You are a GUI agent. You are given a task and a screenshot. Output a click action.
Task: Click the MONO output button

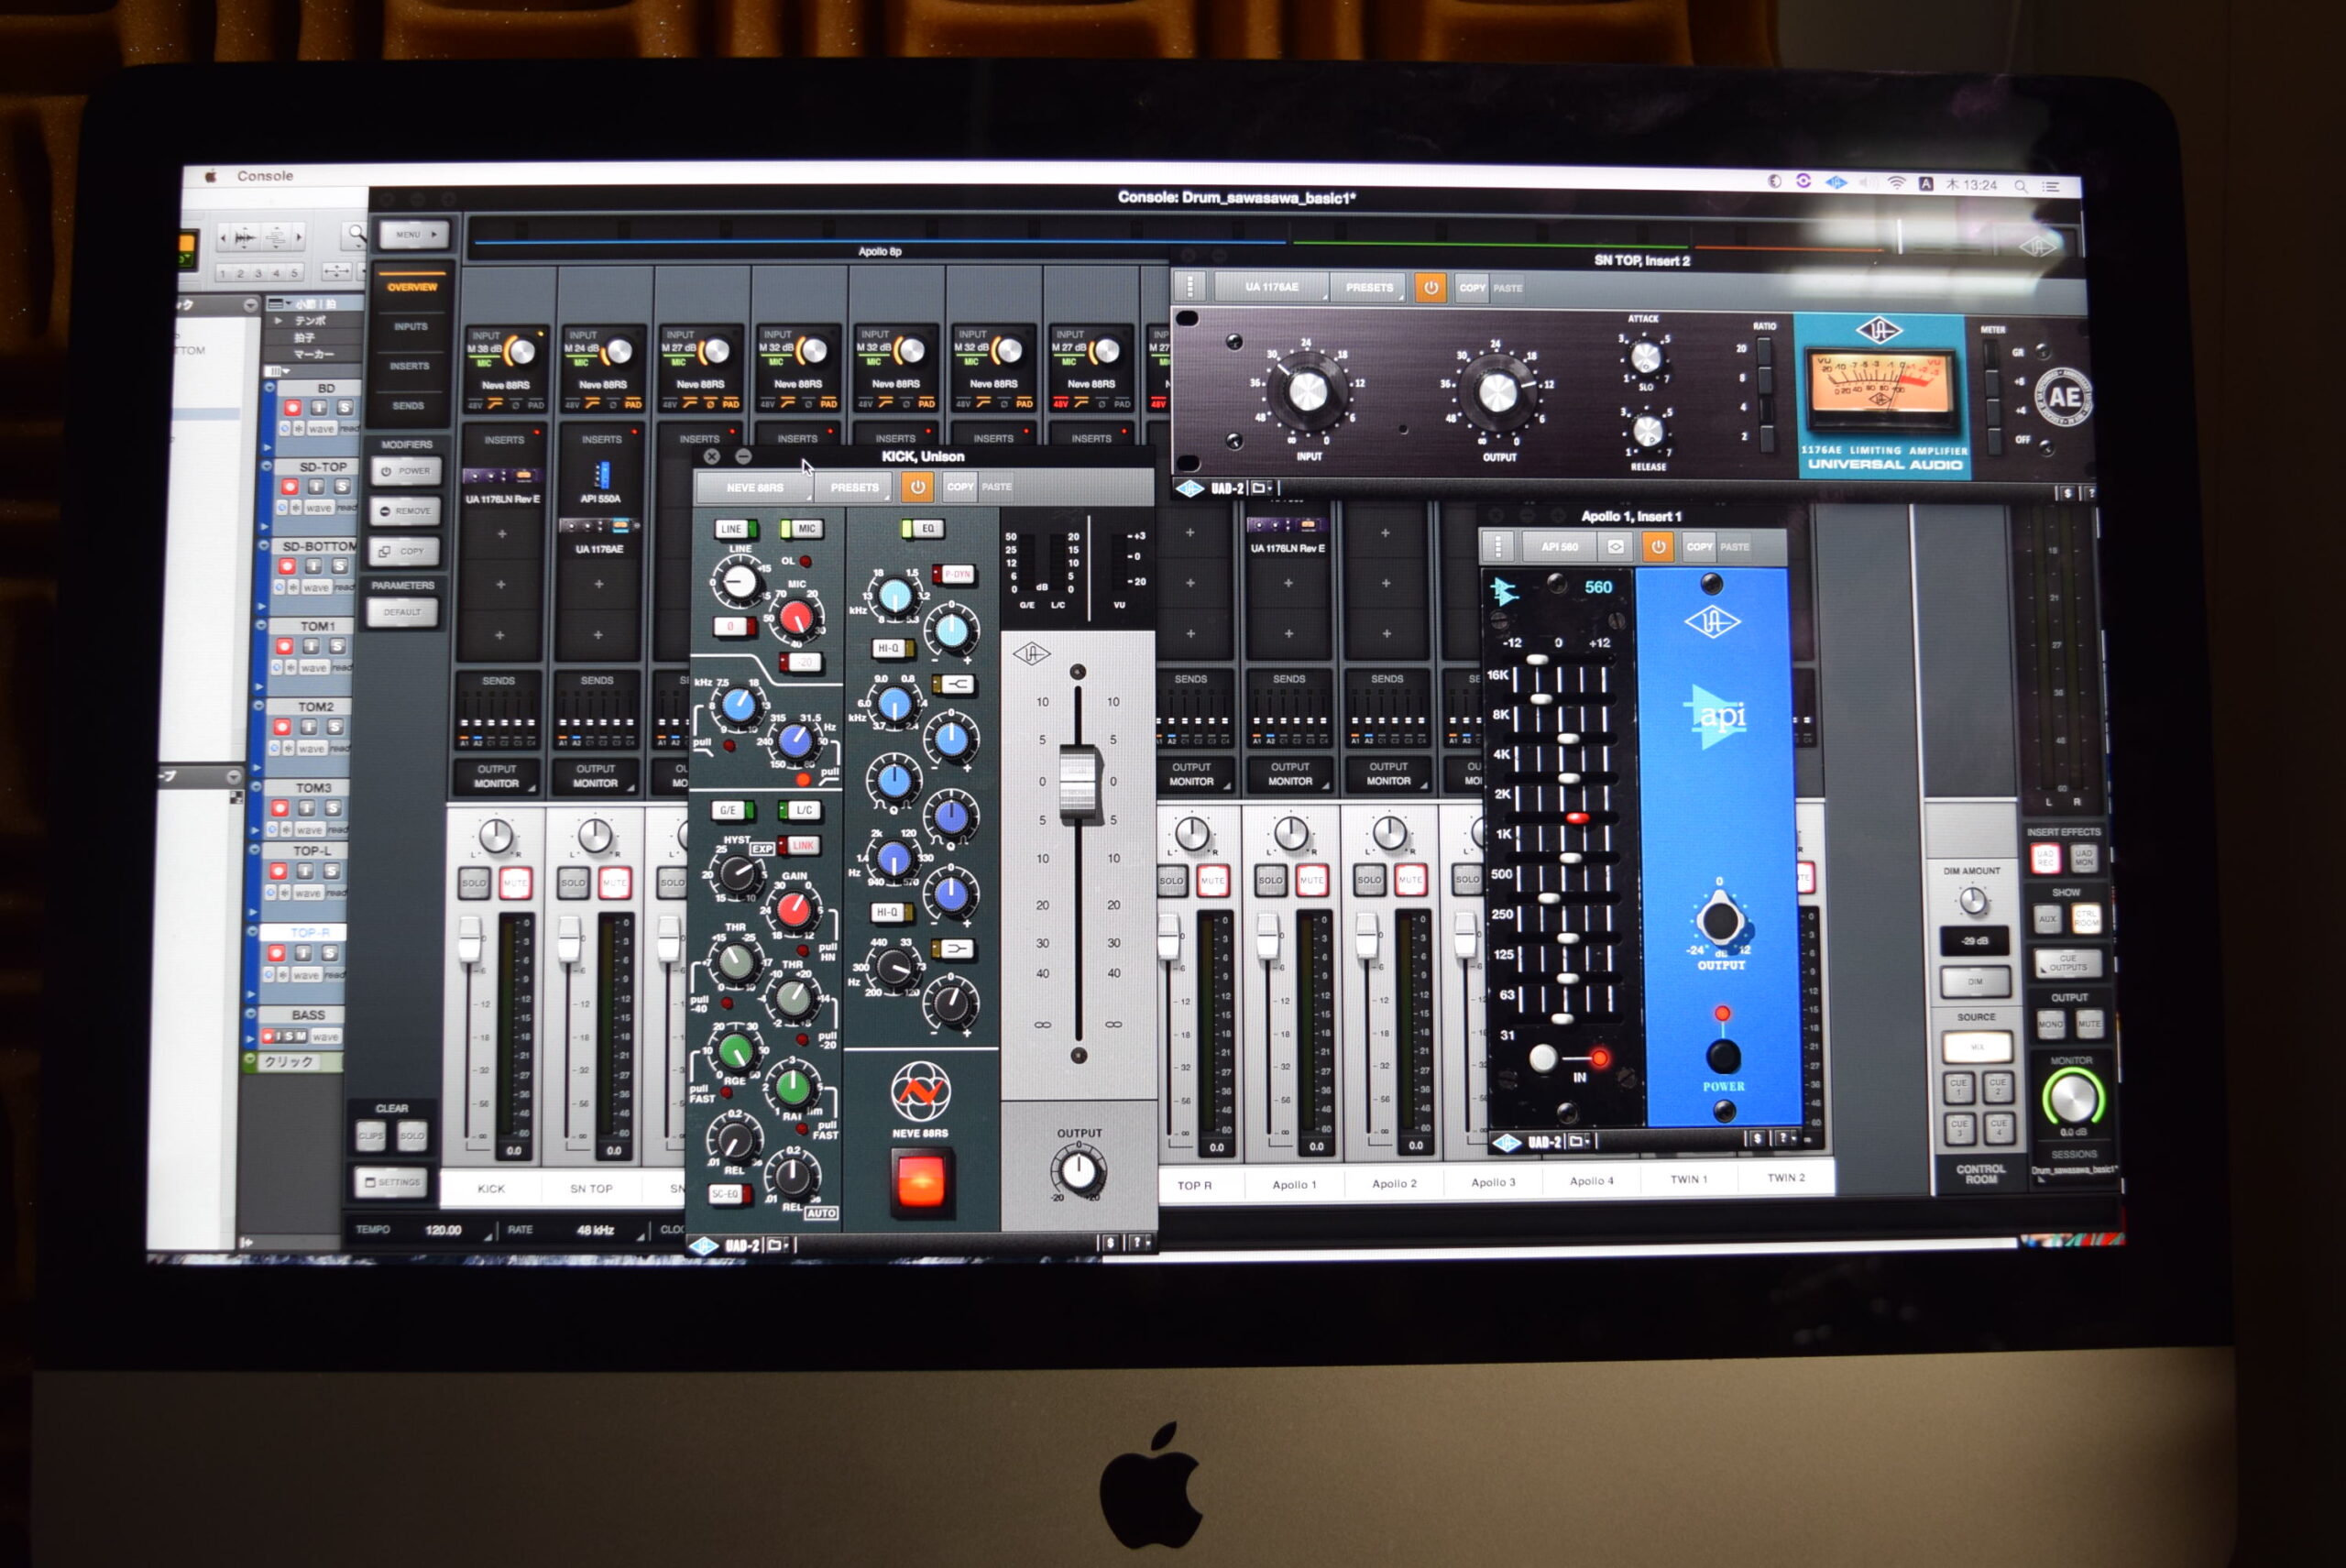click(2049, 1024)
